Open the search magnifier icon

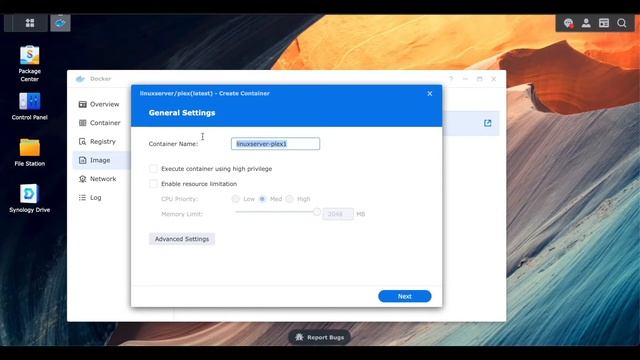click(622, 23)
